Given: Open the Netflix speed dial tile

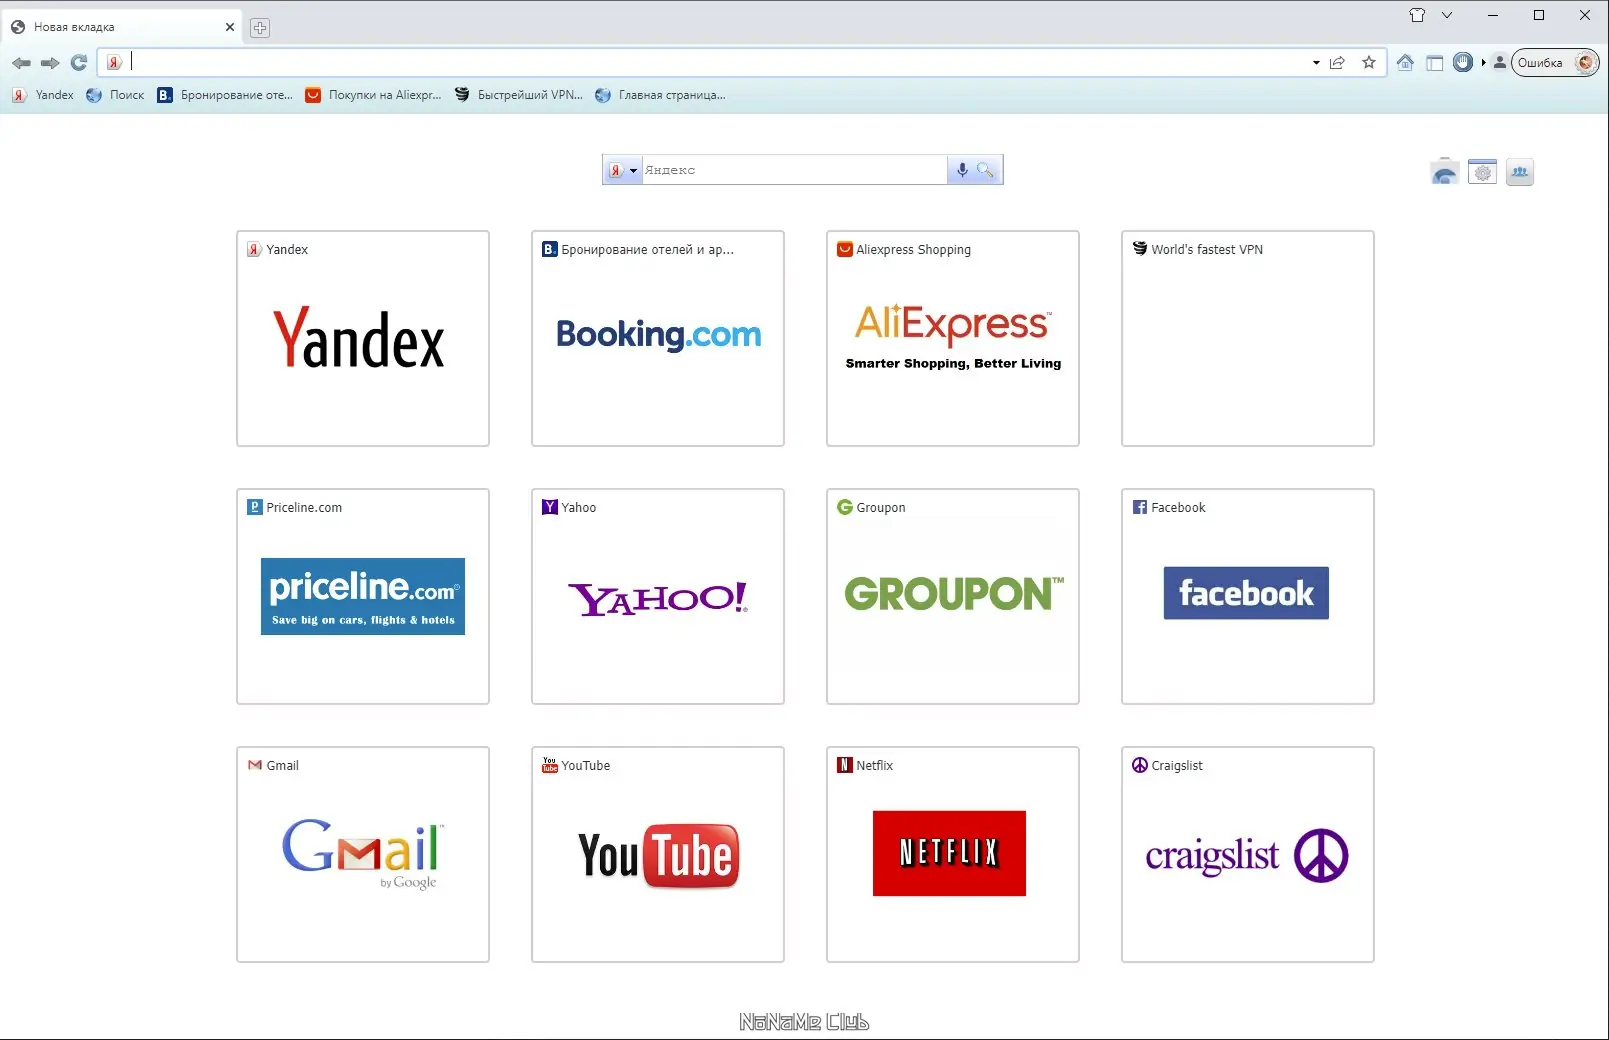Looking at the screenshot, I should pyautogui.click(x=953, y=854).
